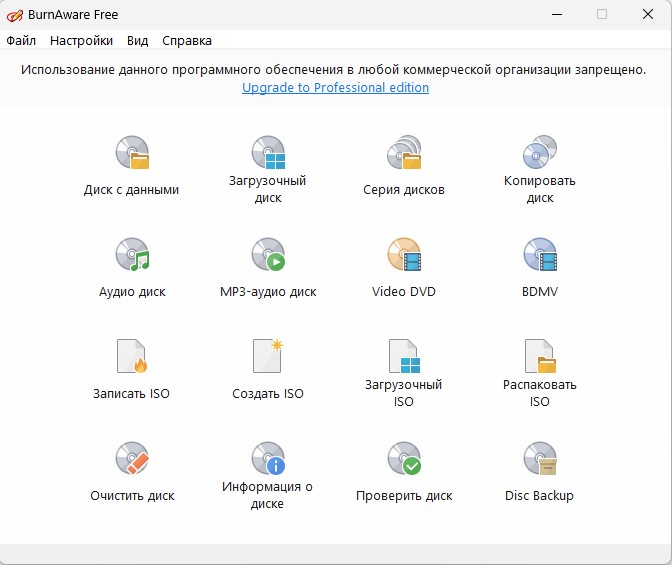Launch the Очистить диск eraser icon

tap(132, 458)
